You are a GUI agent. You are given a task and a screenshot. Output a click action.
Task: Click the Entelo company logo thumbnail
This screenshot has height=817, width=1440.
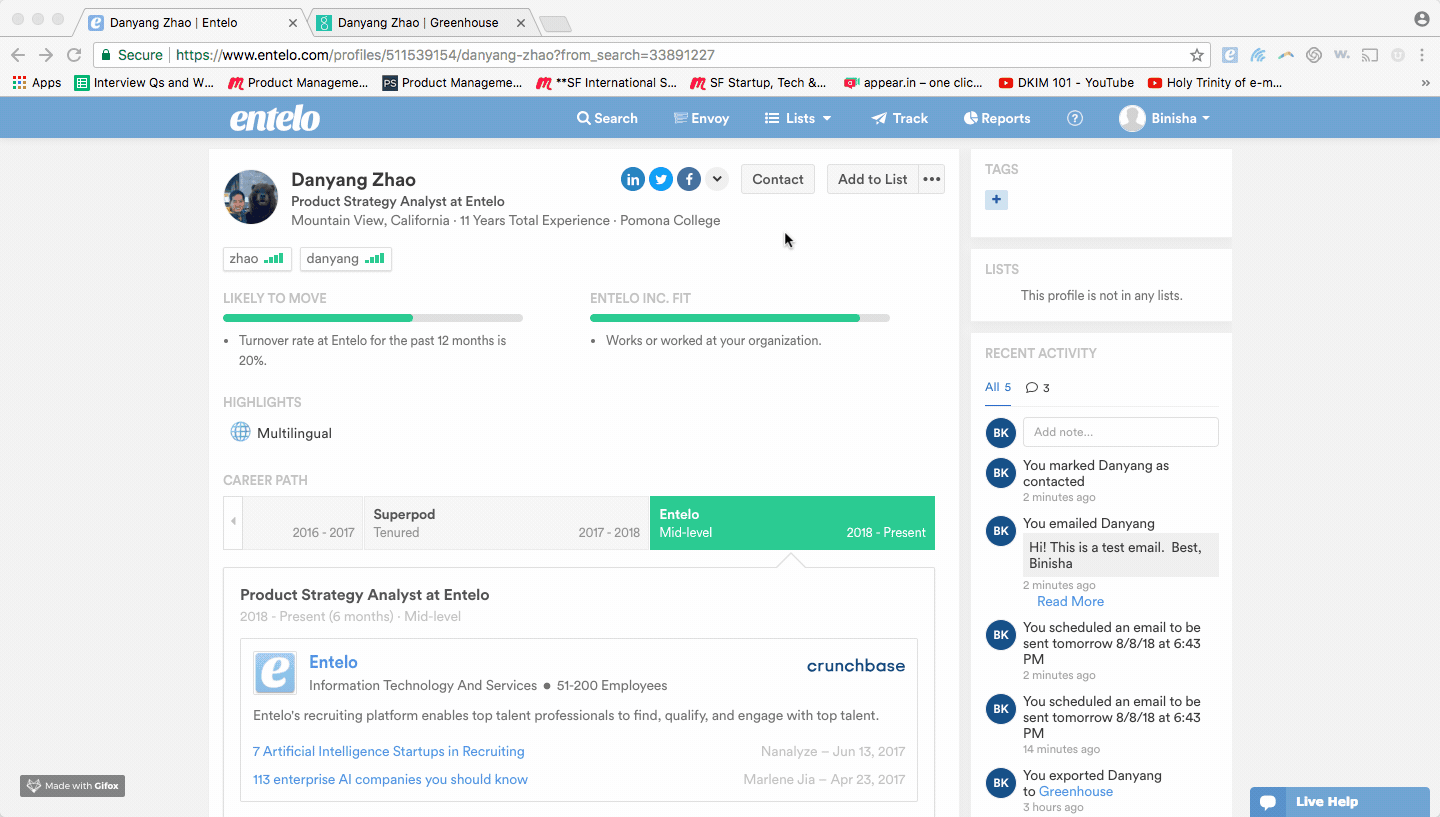(275, 673)
